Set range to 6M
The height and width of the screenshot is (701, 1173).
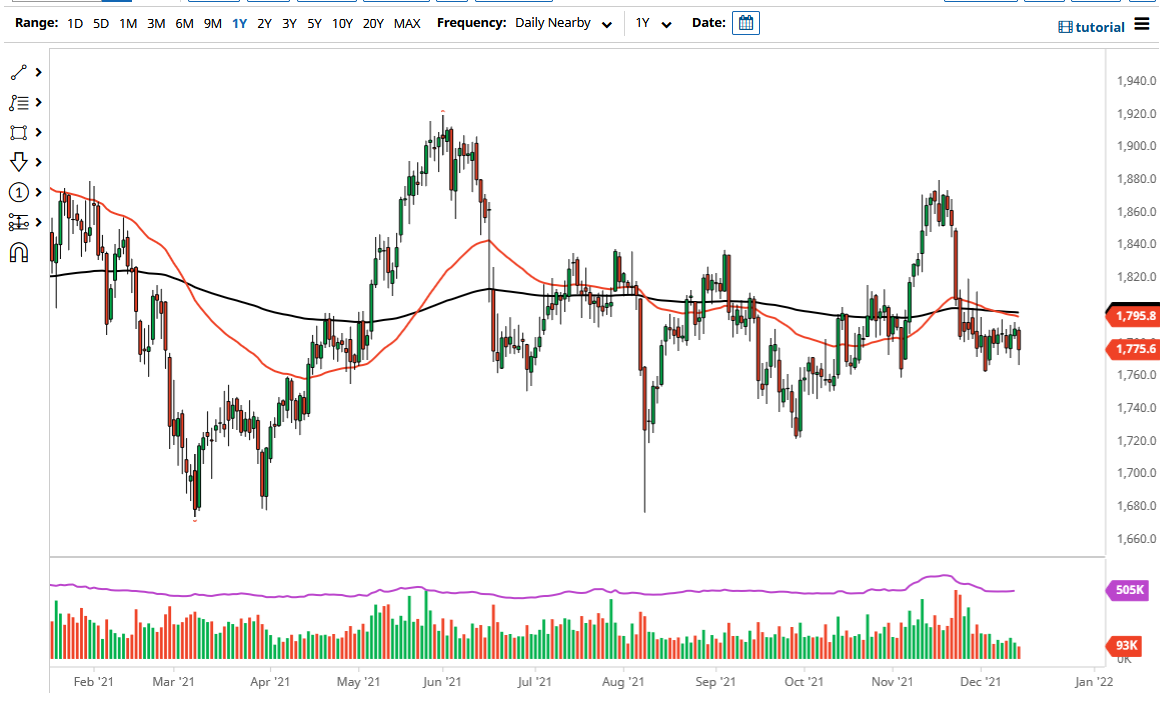click(184, 23)
